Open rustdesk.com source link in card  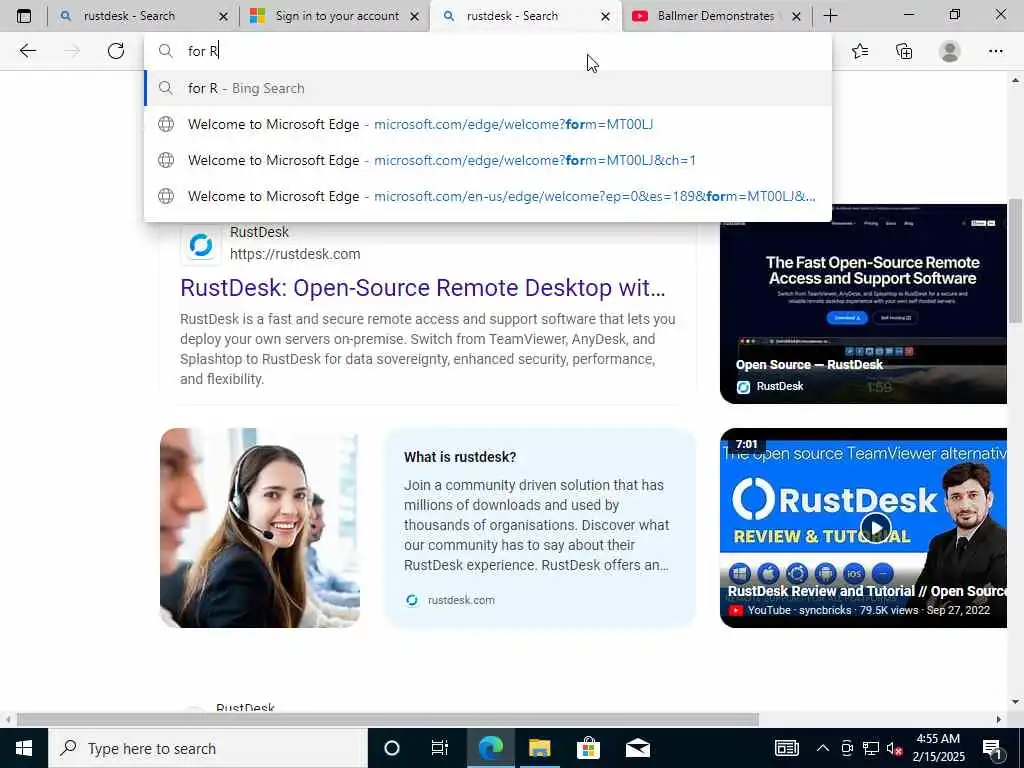click(x=461, y=600)
